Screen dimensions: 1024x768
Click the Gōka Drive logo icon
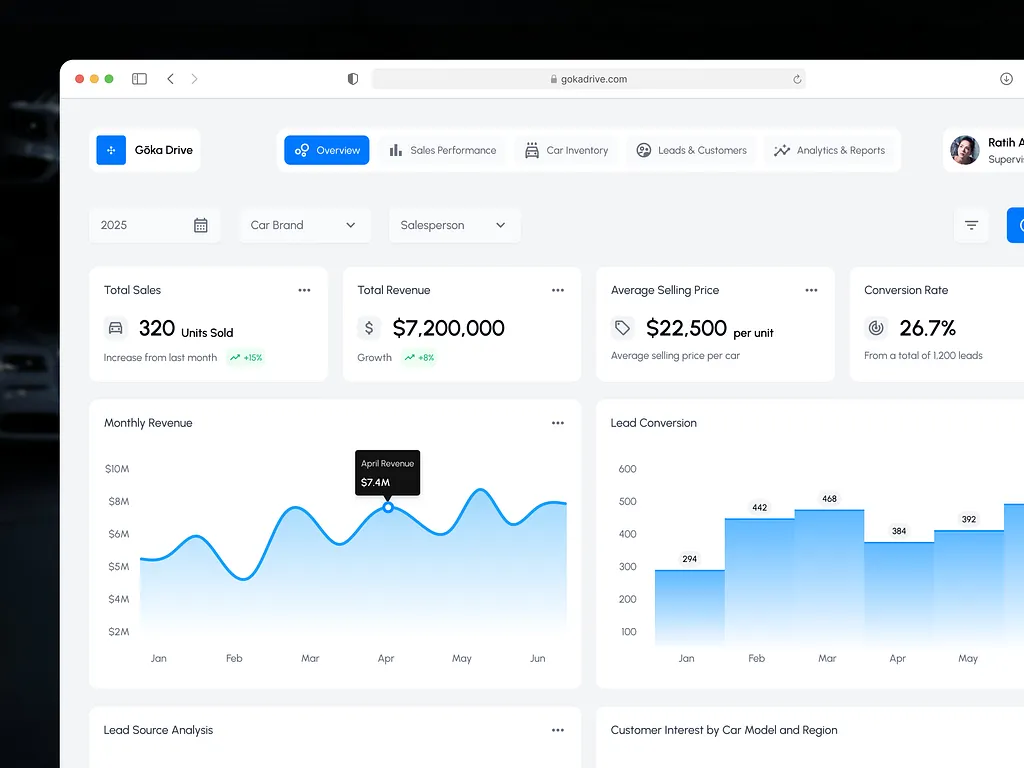(111, 150)
